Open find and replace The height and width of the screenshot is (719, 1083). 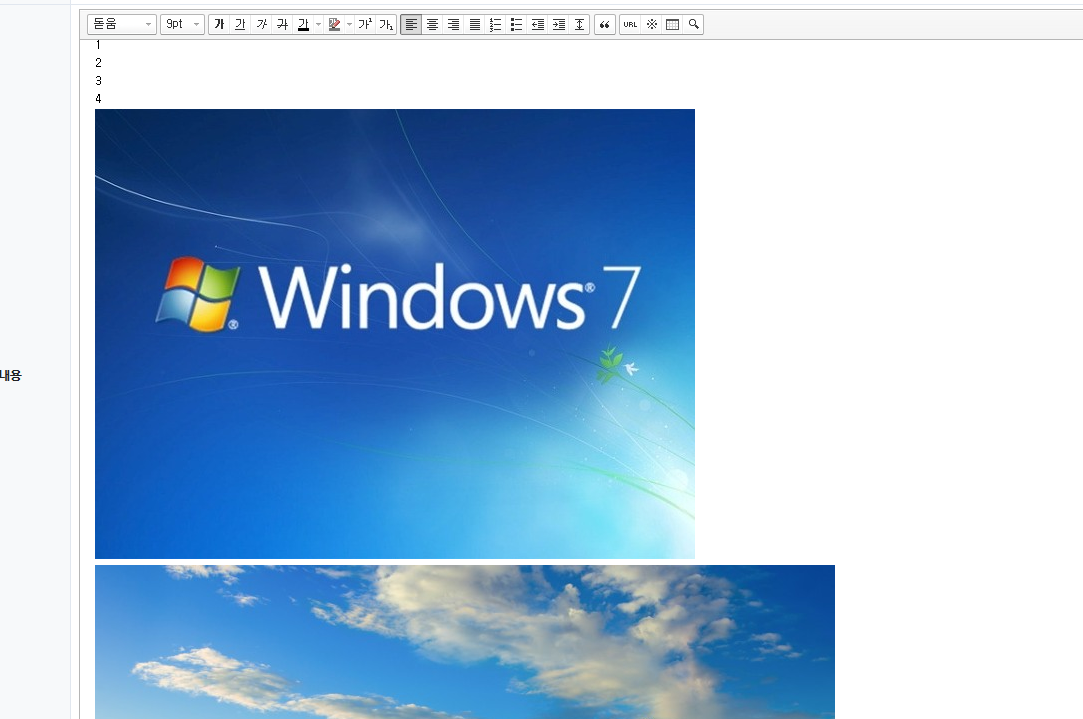click(693, 24)
